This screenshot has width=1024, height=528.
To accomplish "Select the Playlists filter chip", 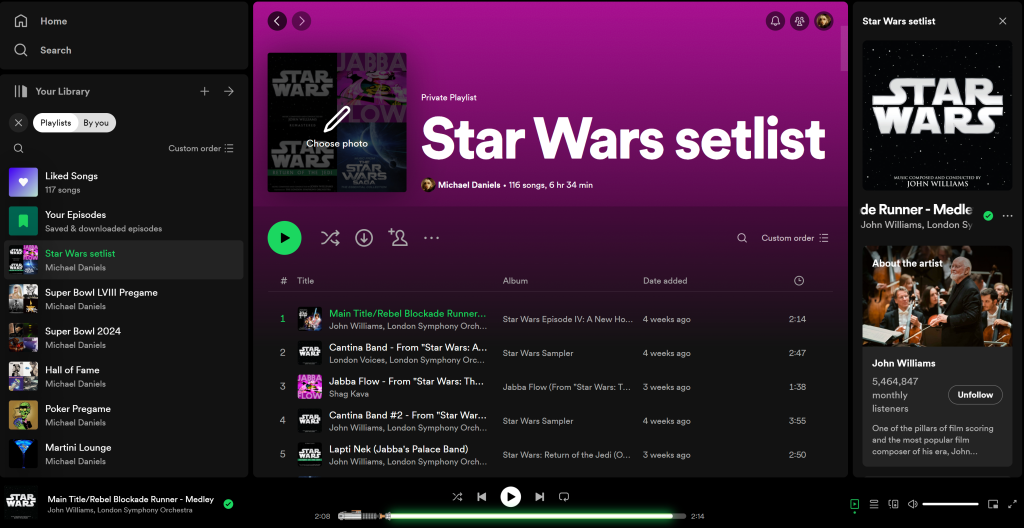I will click(x=56, y=123).
